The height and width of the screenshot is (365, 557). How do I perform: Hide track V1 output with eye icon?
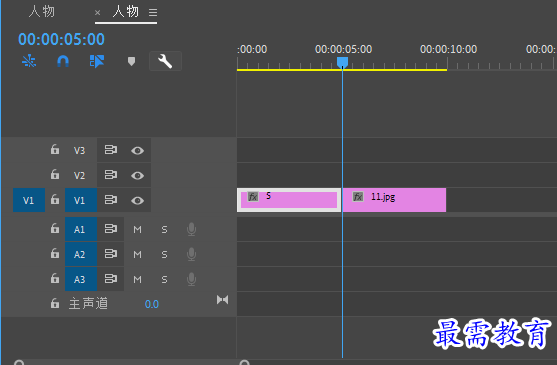(137, 201)
